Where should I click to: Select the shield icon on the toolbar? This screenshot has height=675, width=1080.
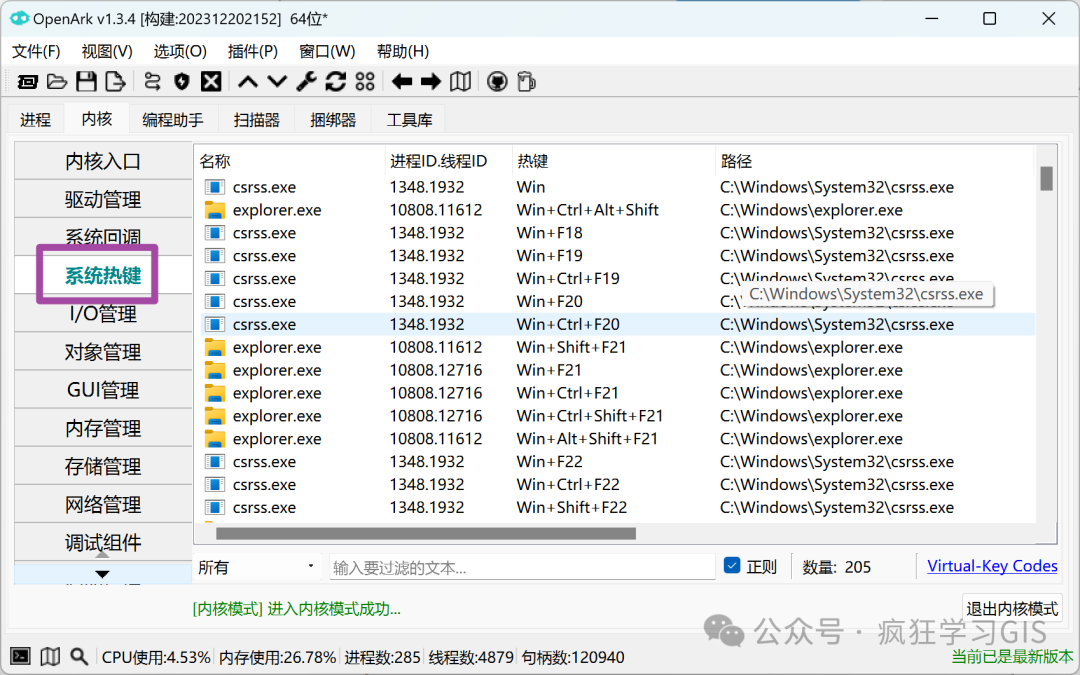(x=181, y=81)
